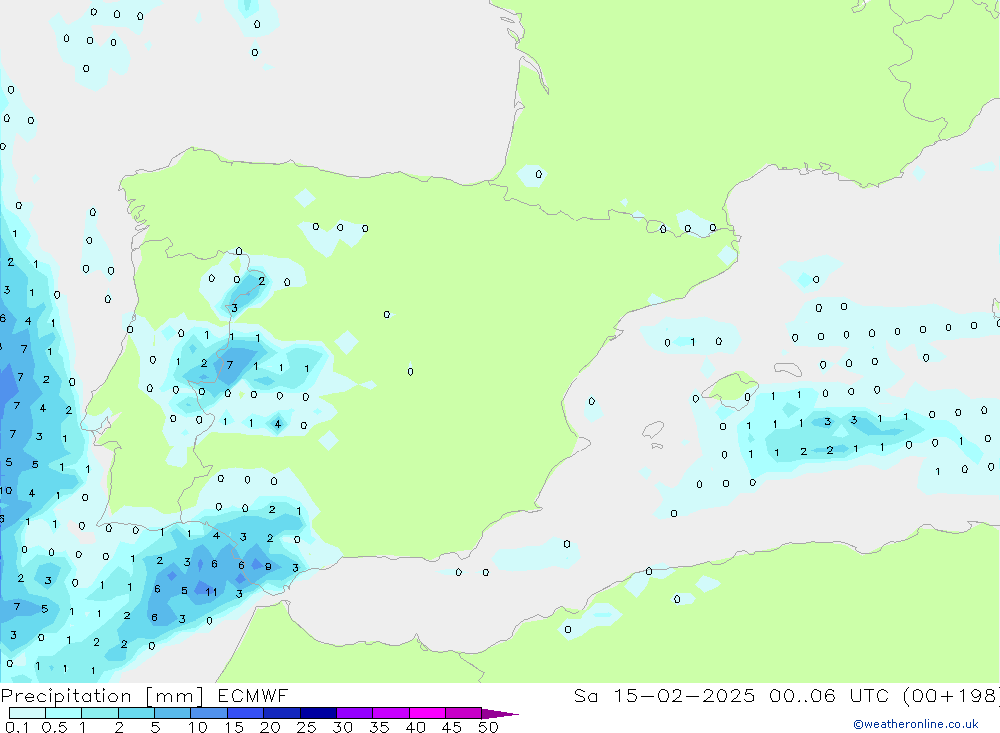Click the legend label "35"
1000x733 pixels.
click(379, 727)
